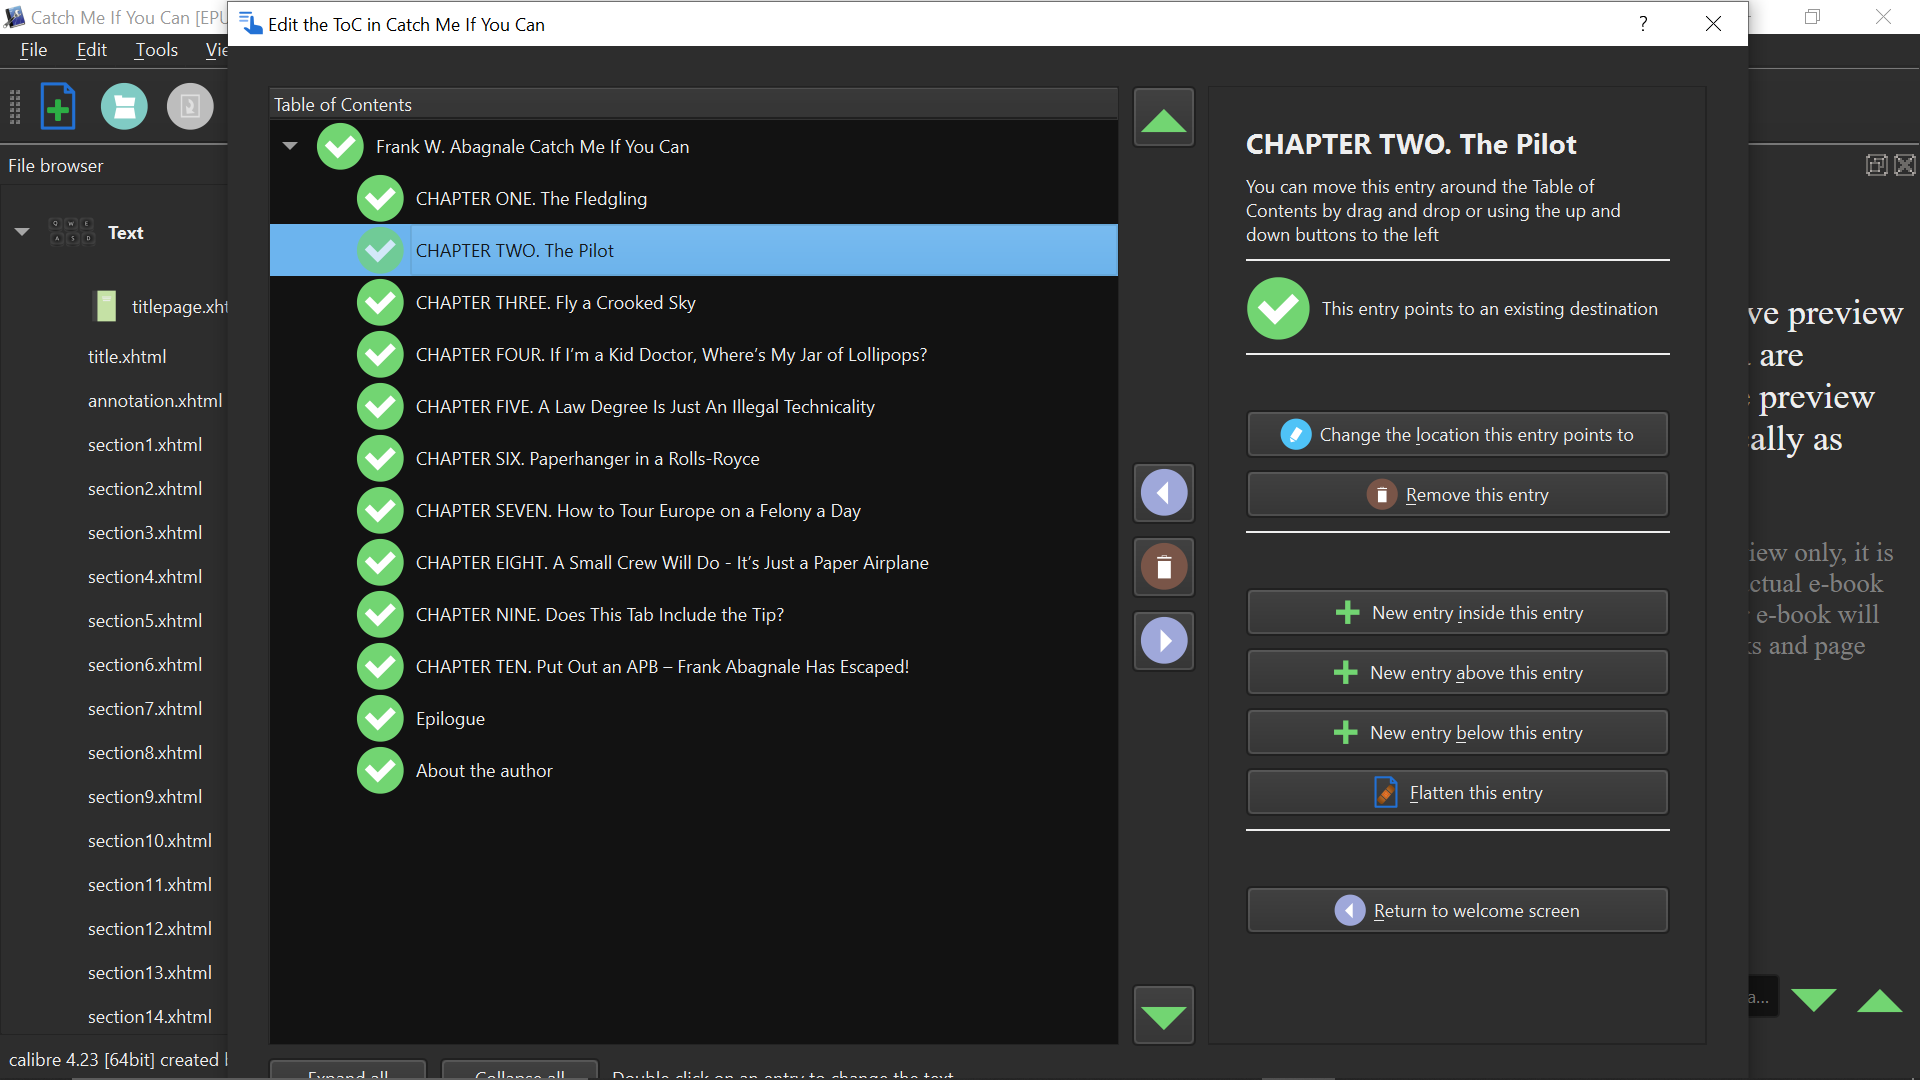This screenshot has height=1080, width=1920.
Task: Click the checkmark icon beside CHAPTER SIX
Action: tap(380, 458)
